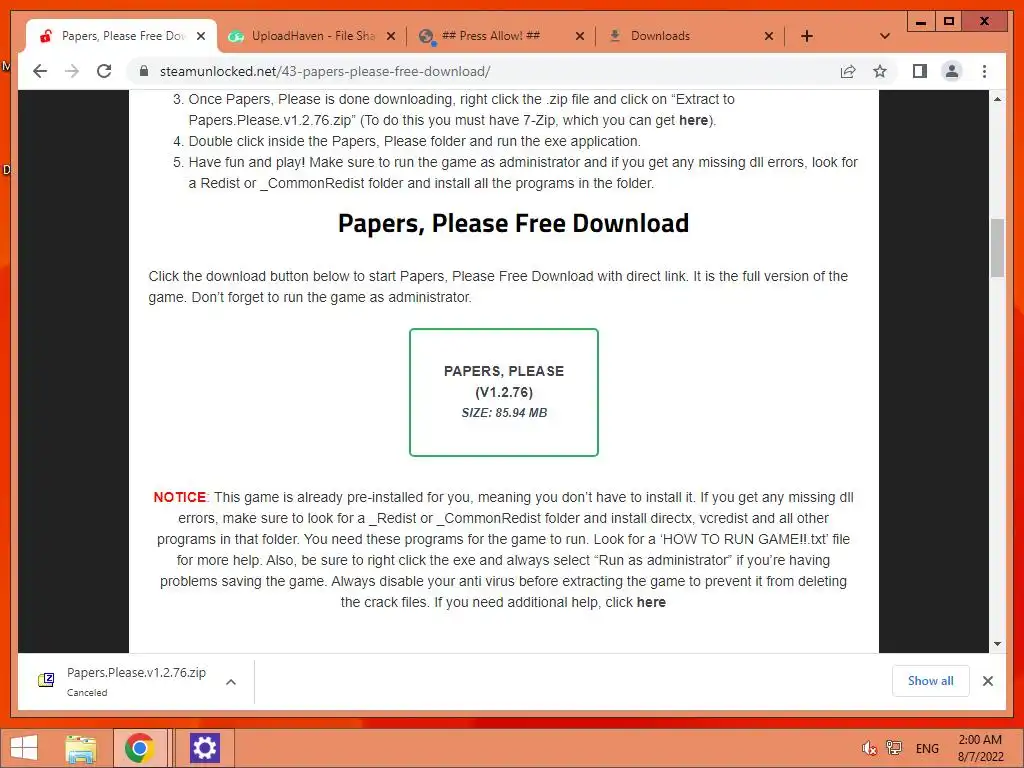The height and width of the screenshot is (768, 1024).
Task: Open File Explorer from the taskbar
Action: [x=80, y=748]
